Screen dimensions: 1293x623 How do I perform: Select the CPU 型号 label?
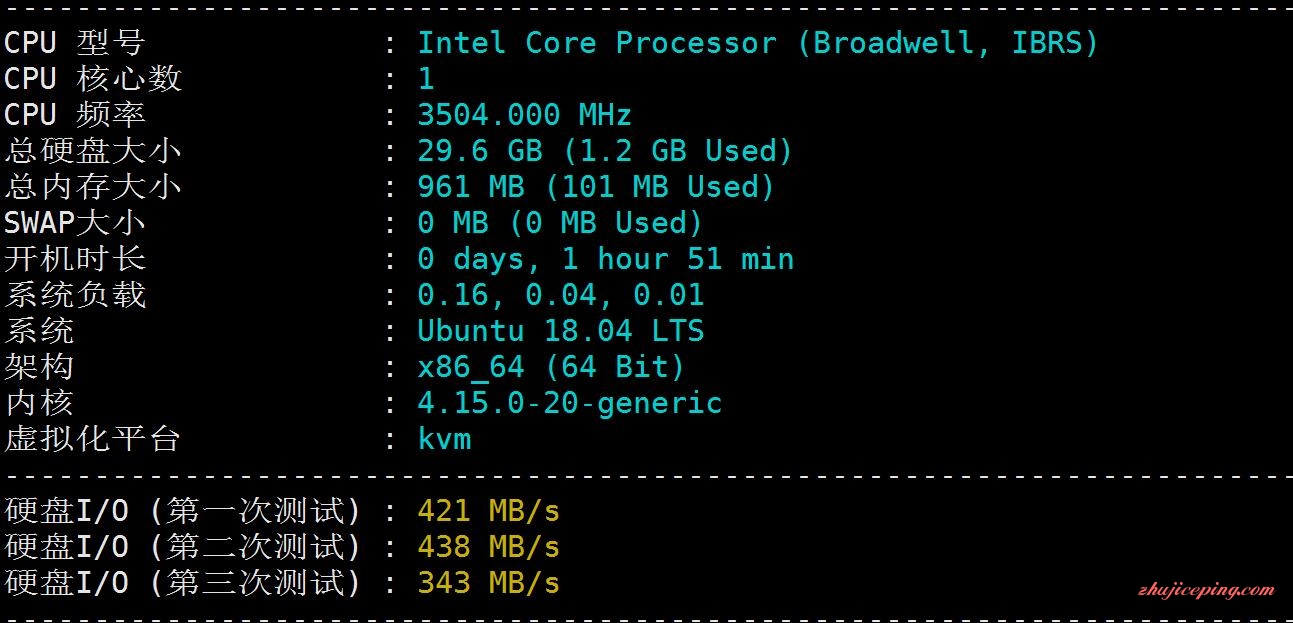pyautogui.click(x=75, y=43)
